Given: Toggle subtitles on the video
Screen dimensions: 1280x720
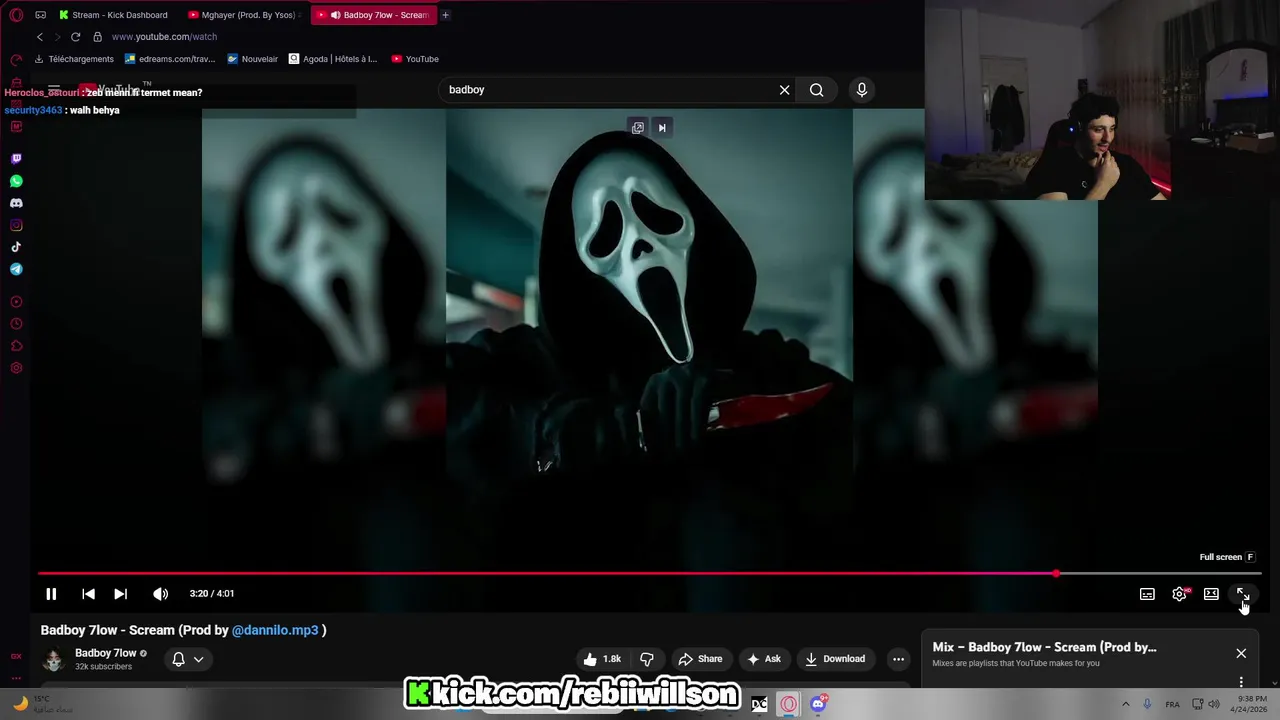Looking at the screenshot, I should [x=1147, y=594].
